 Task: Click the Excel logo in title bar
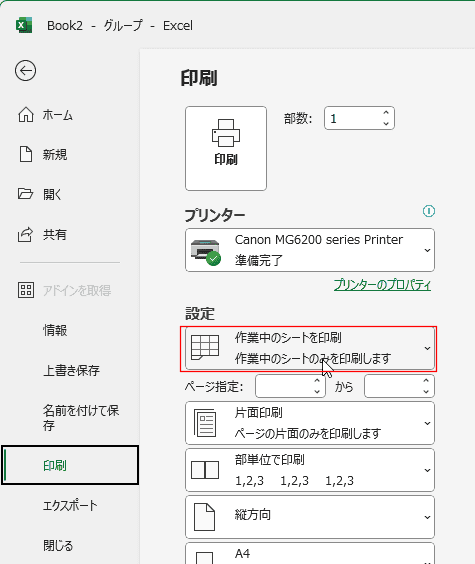[24, 26]
